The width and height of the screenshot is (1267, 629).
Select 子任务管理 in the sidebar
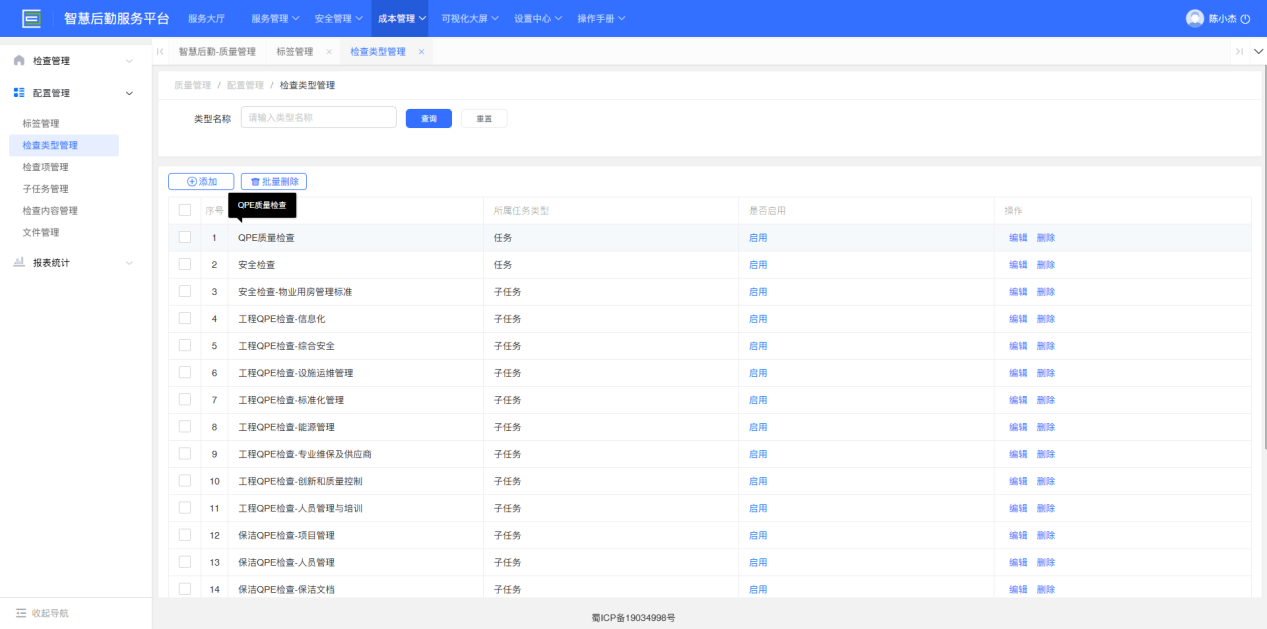[46, 189]
